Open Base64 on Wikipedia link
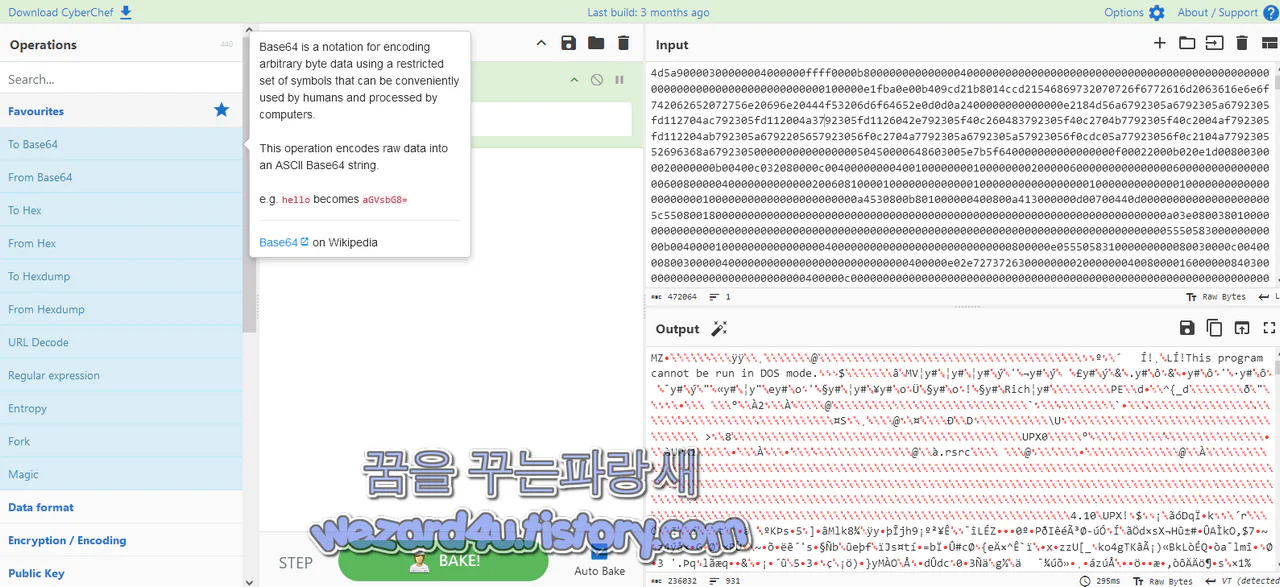Image resolution: width=1280 pixels, height=587 pixels. click(278, 242)
